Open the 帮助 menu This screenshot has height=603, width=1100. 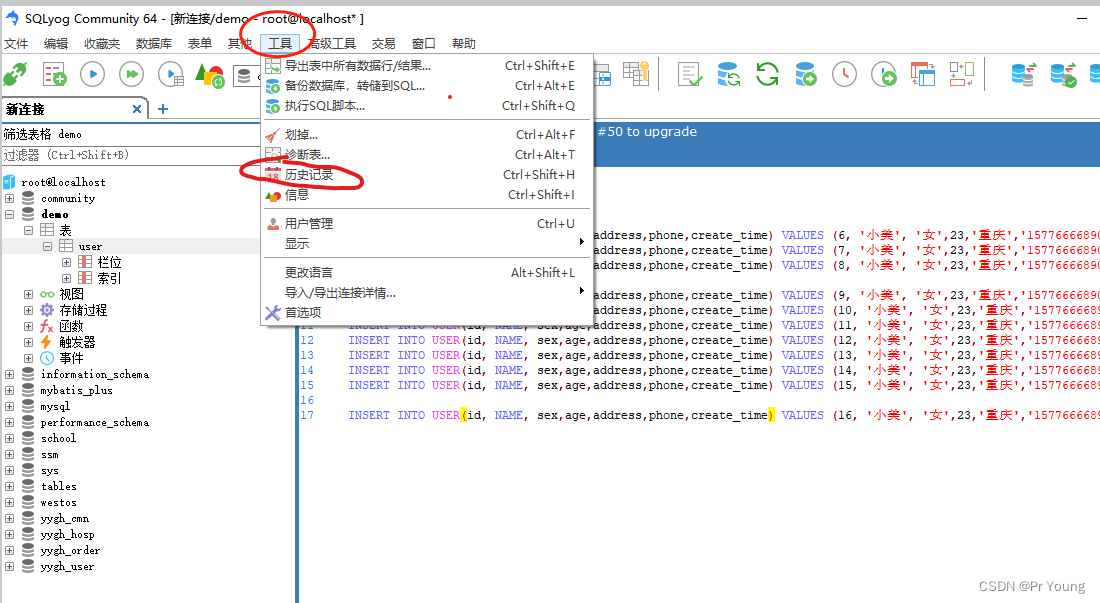[463, 43]
